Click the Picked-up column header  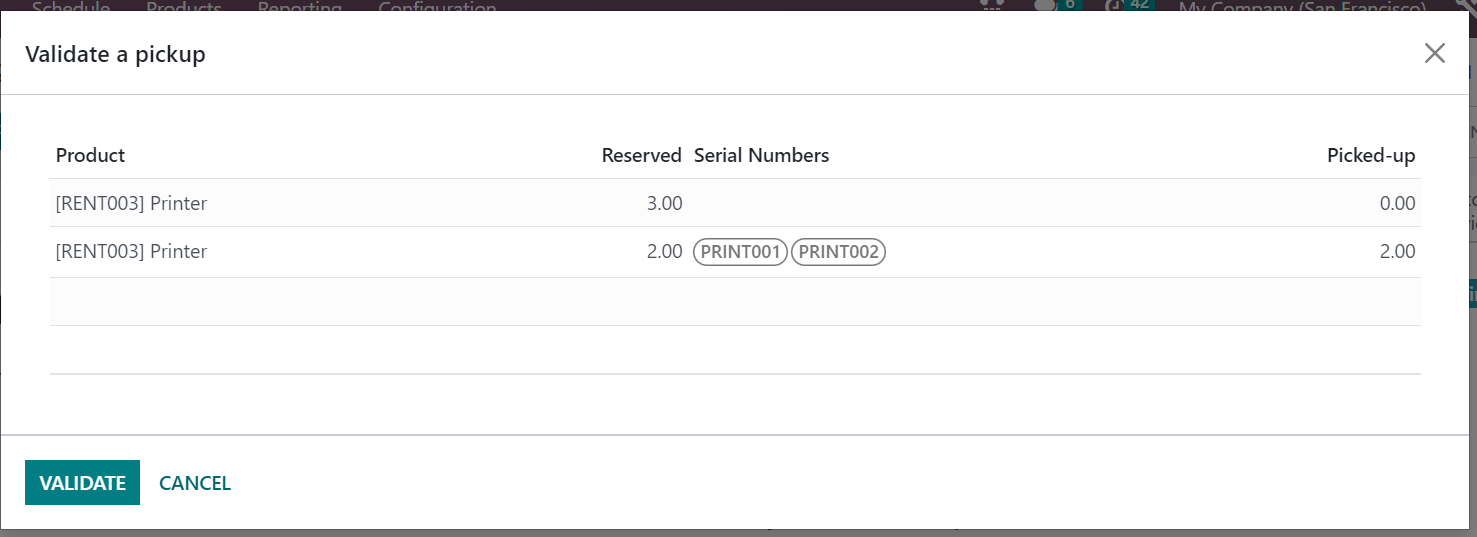point(1371,155)
